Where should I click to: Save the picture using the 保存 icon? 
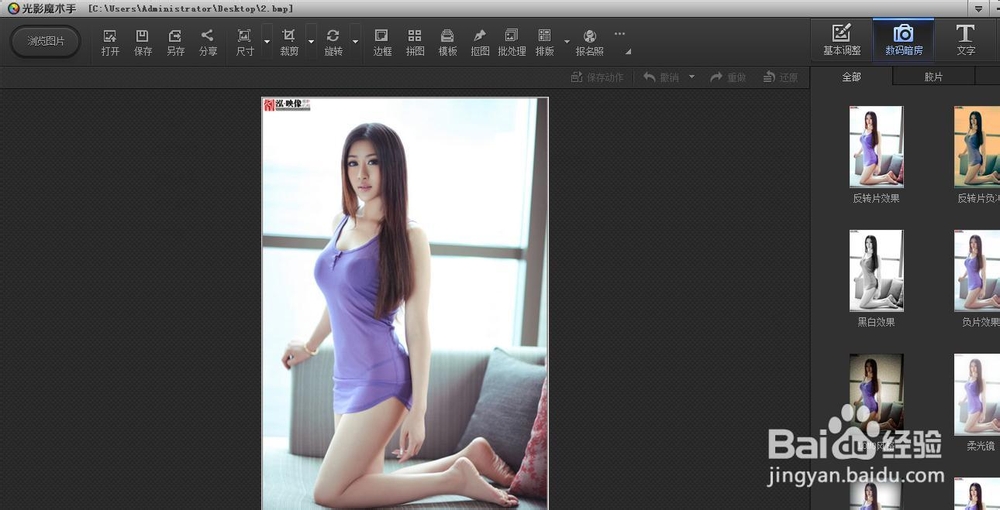[142, 43]
